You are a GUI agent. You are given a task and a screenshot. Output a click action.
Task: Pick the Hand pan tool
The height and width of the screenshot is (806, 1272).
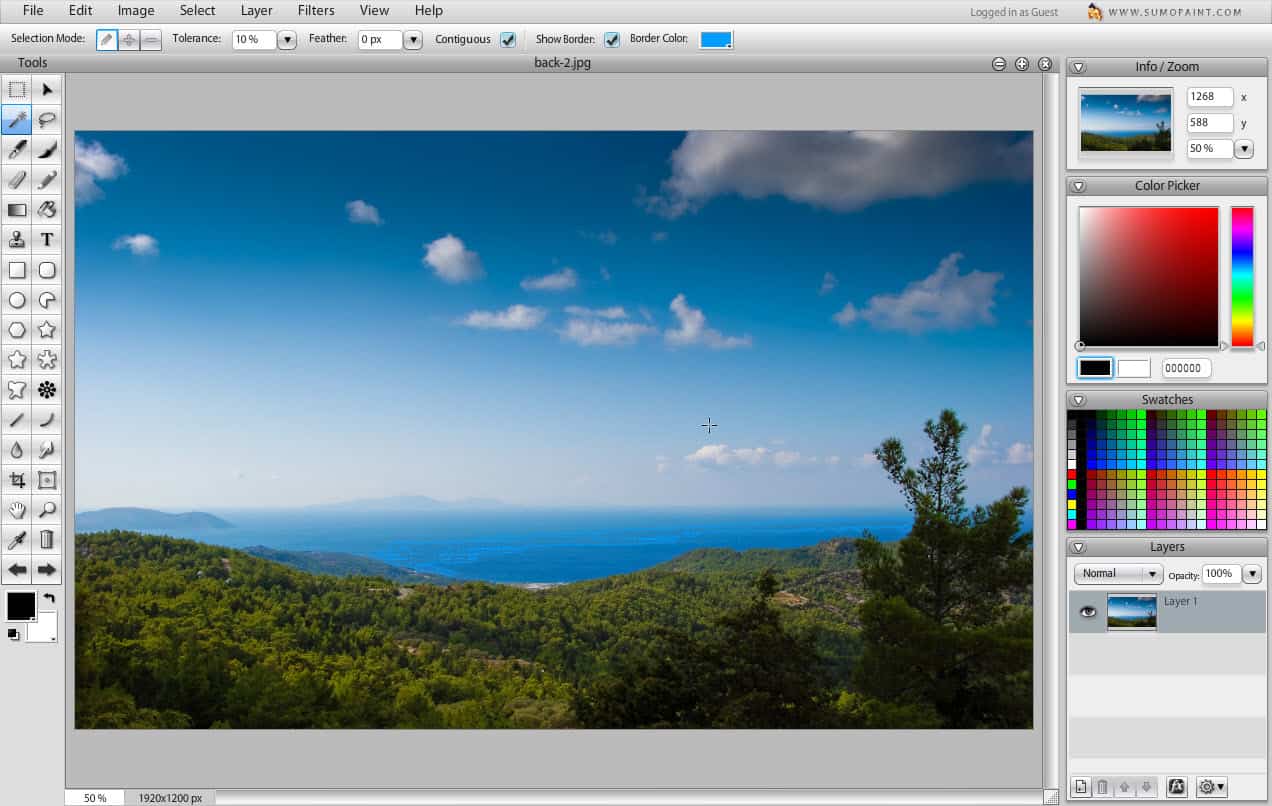(x=17, y=510)
